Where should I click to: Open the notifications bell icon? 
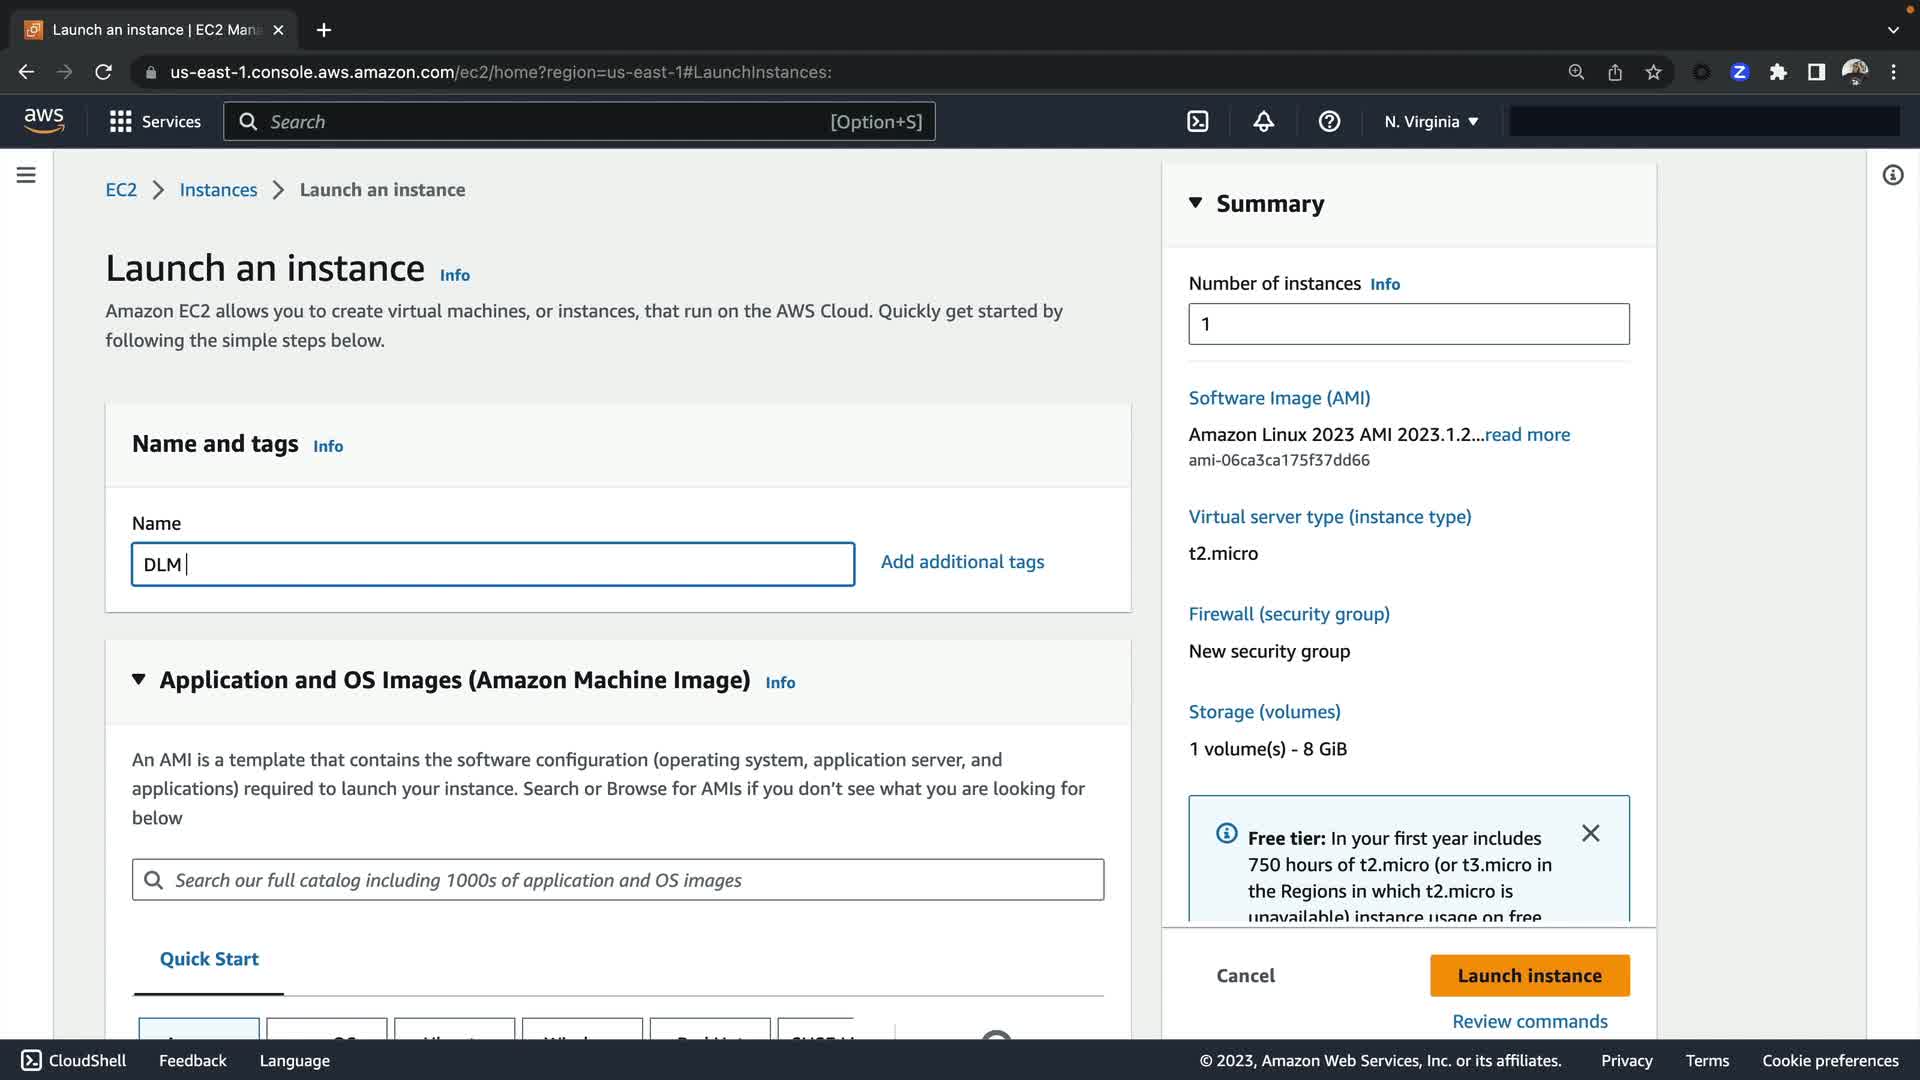[x=1263, y=122]
